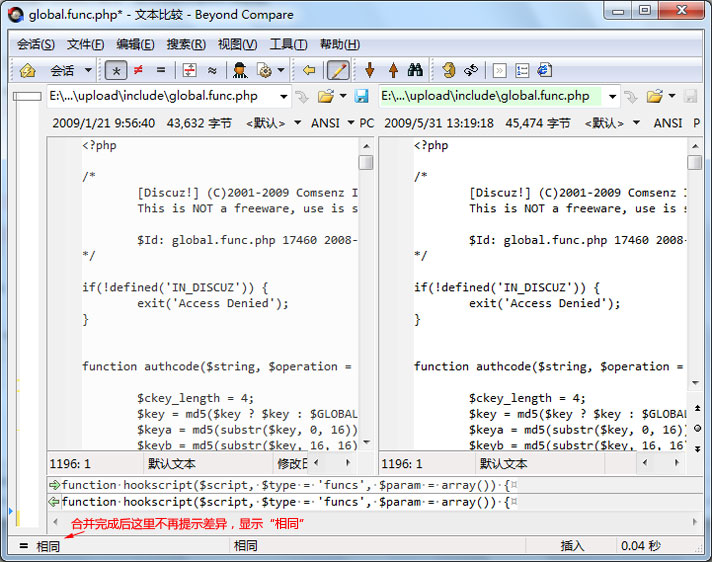Toggle ignore minor differences (≈)

click(212, 70)
